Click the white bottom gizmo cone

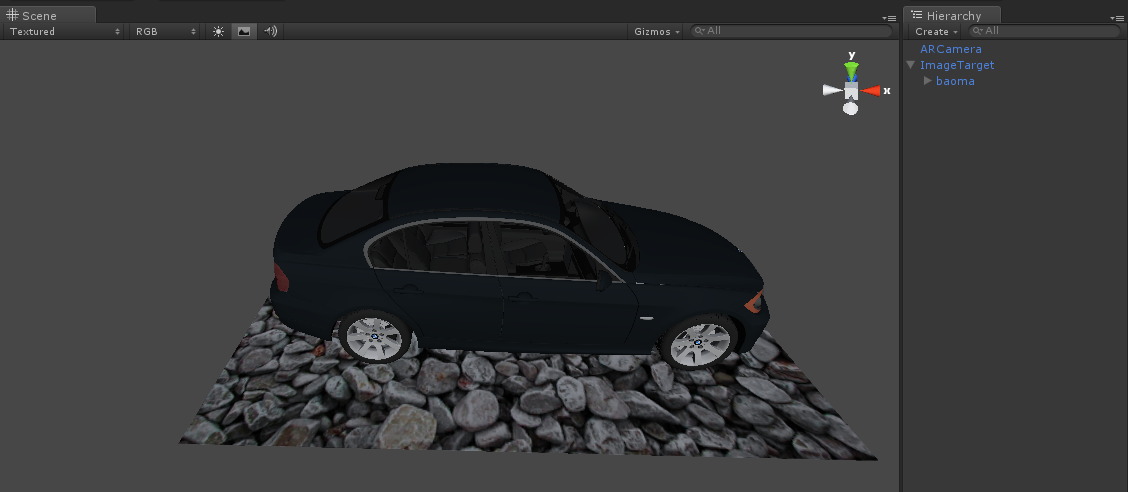pyautogui.click(x=851, y=108)
